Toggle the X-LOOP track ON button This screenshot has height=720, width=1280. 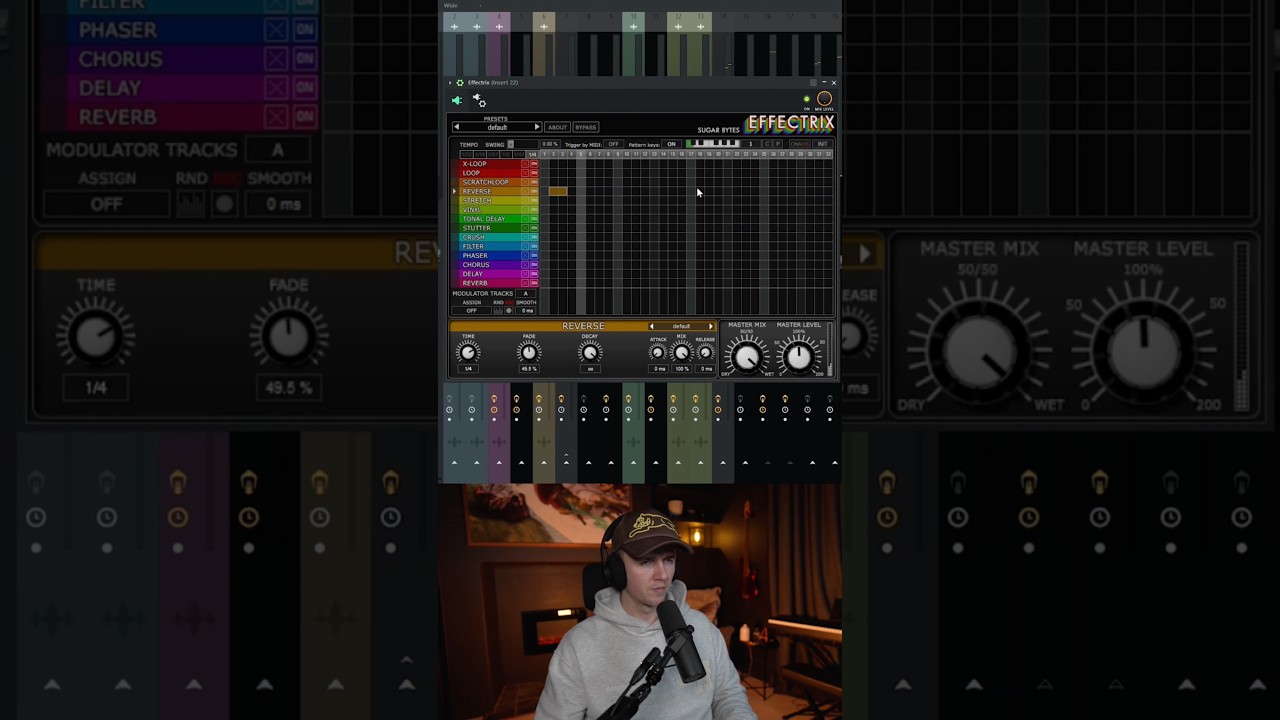pyautogui.click(x=534, y=163)
